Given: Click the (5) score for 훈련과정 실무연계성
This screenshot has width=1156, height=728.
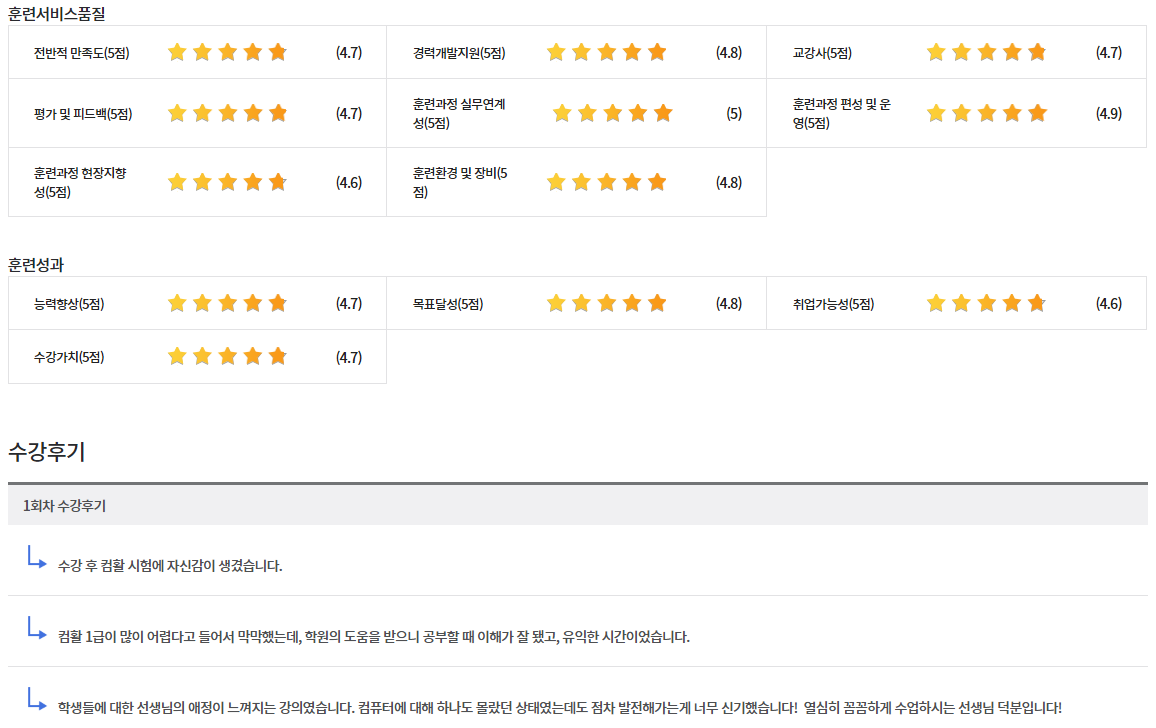Looking at the screenshot, I should pos(734,114).
